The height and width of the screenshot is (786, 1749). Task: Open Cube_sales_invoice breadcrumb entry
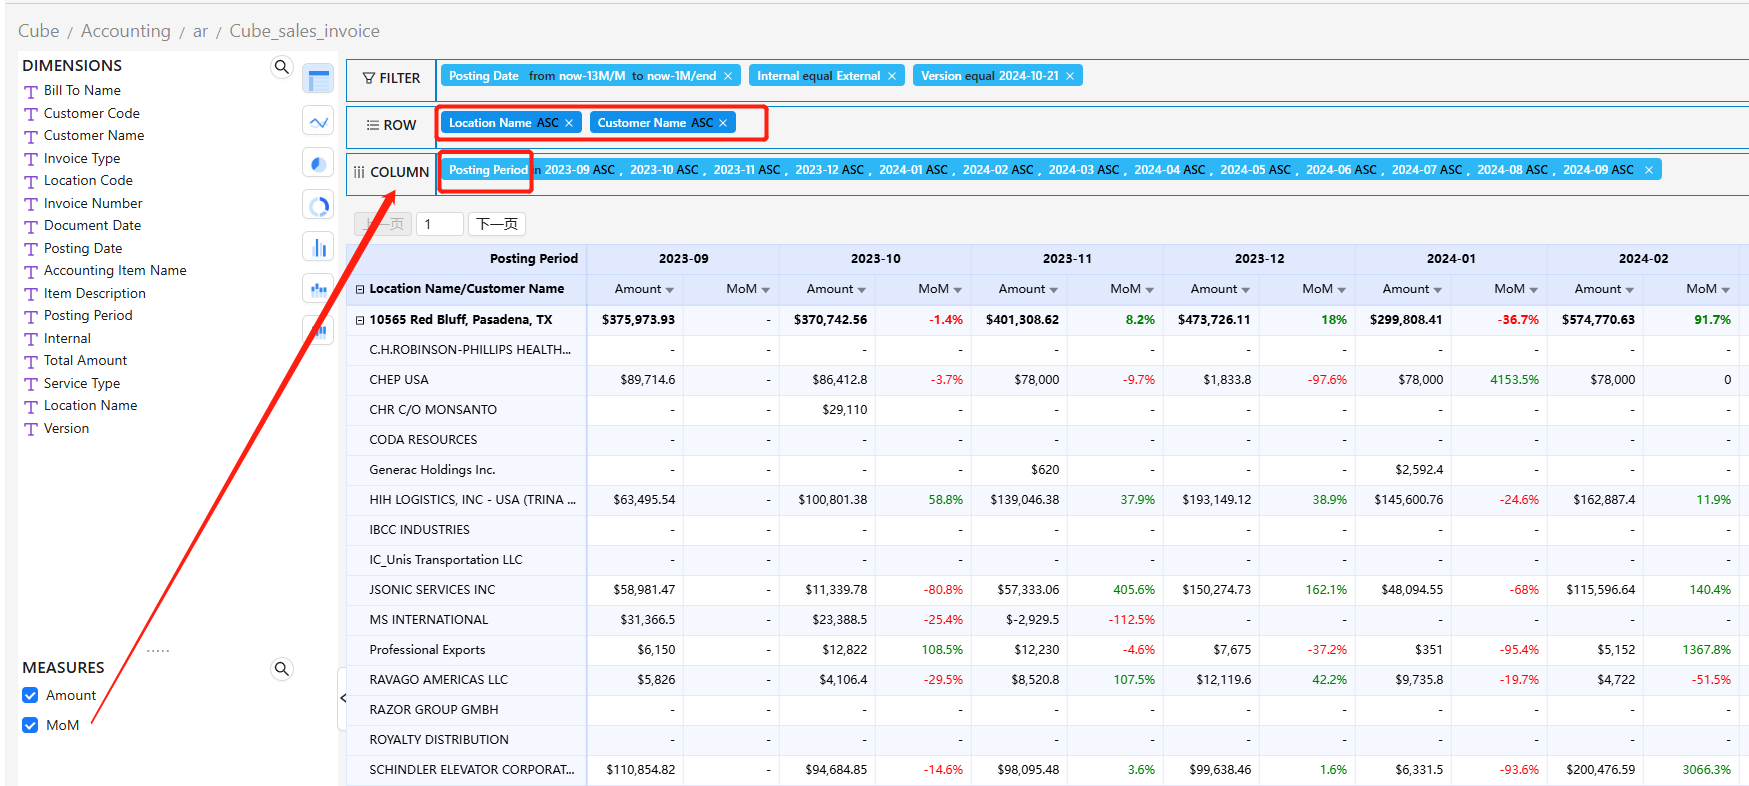click(305, 31)
